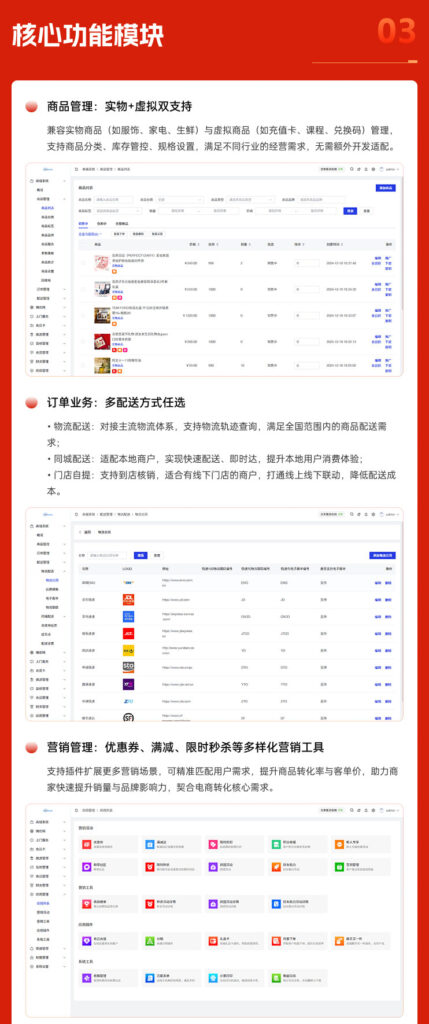Open the green 积分商城 points mall icon

click(276, 844)
